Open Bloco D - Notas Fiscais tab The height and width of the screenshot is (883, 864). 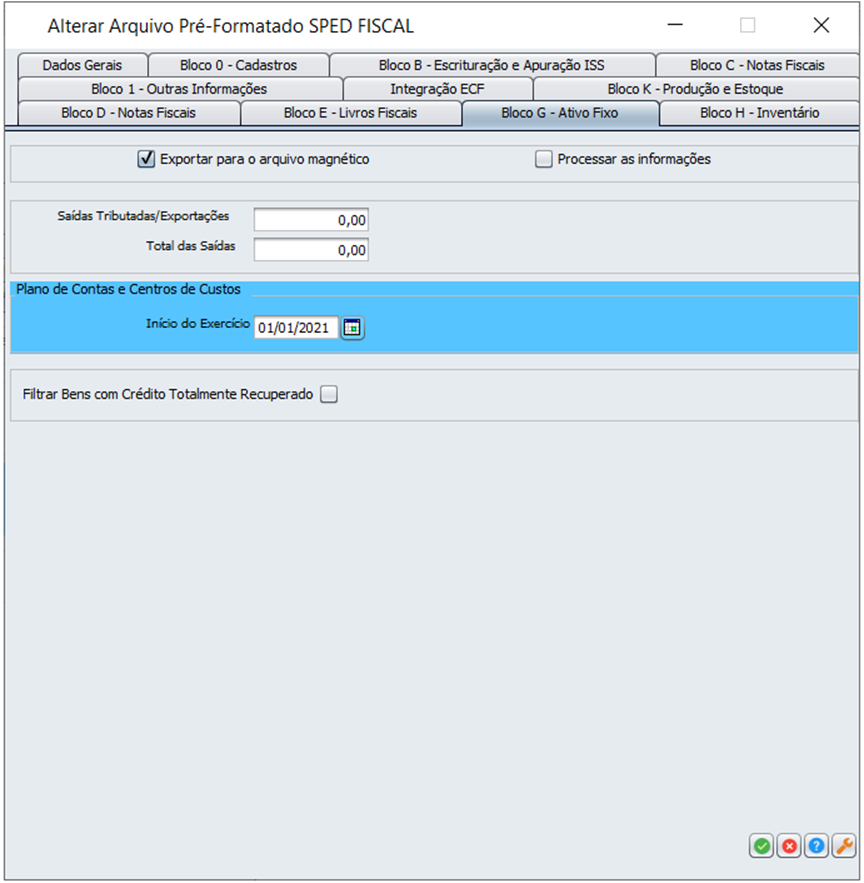point(128,113)
